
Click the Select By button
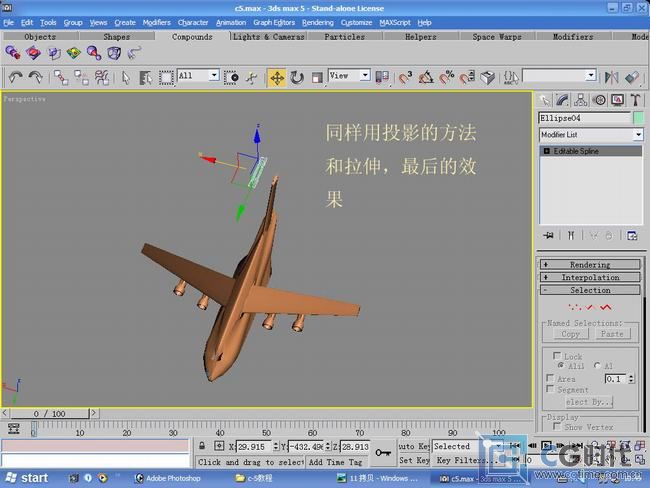click(589, 402)
